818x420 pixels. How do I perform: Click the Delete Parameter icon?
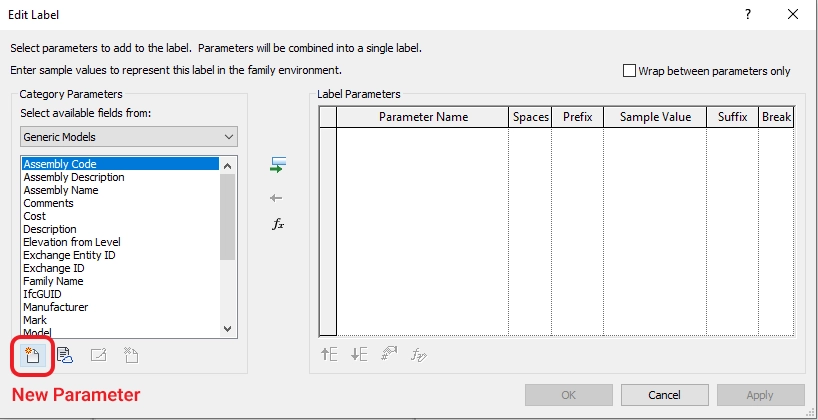[x=130, y=354]
